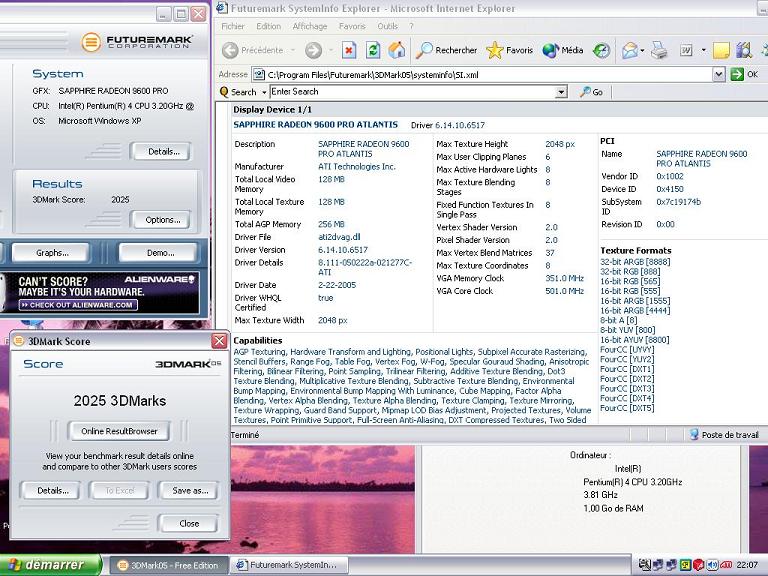Screen dimensions: 768x576
Task: Click the VGA Core Clock value 501.0 MHz
Action: (564, 291)
